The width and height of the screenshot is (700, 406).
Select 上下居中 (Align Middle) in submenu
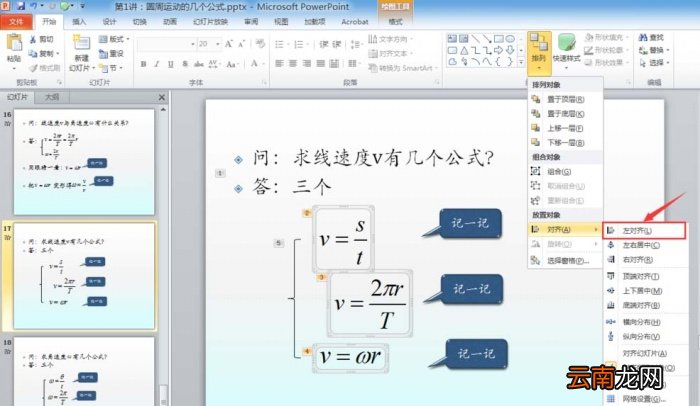pos(644,291)
